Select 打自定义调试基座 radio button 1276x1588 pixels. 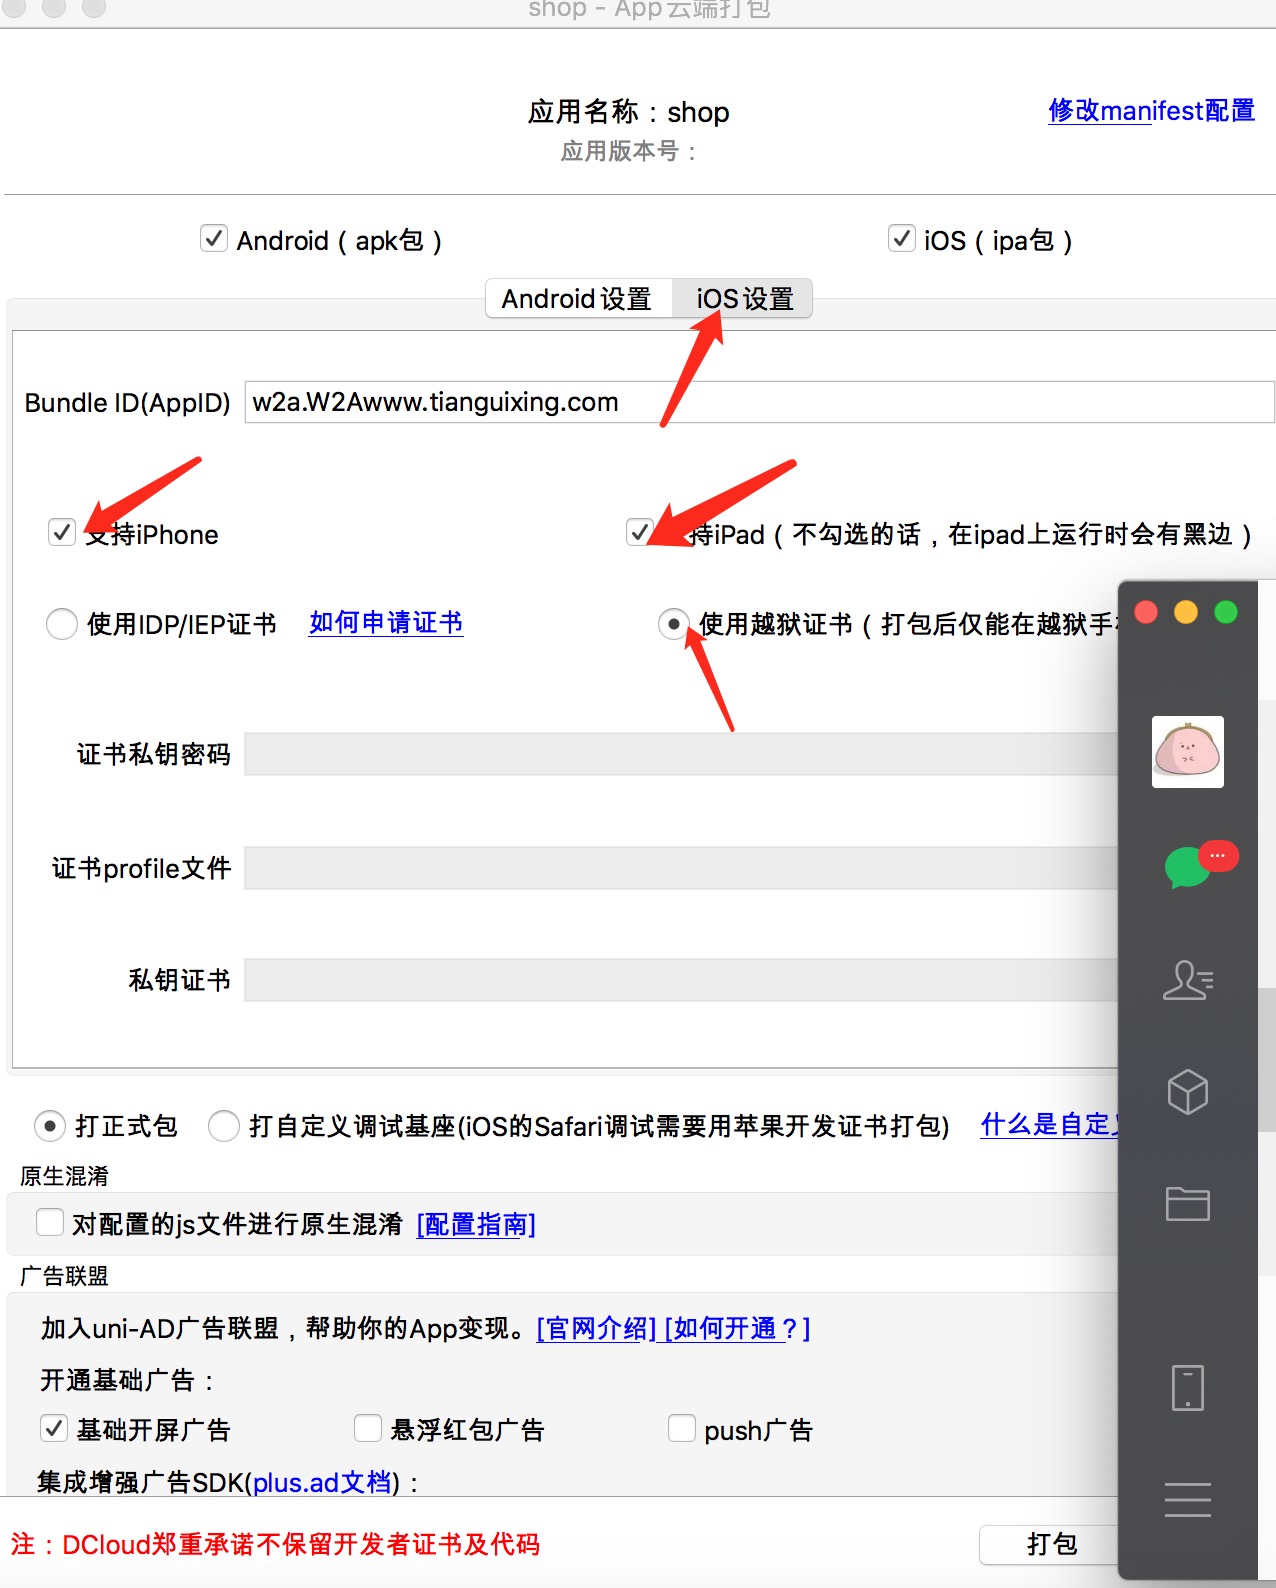[224, 1126]
